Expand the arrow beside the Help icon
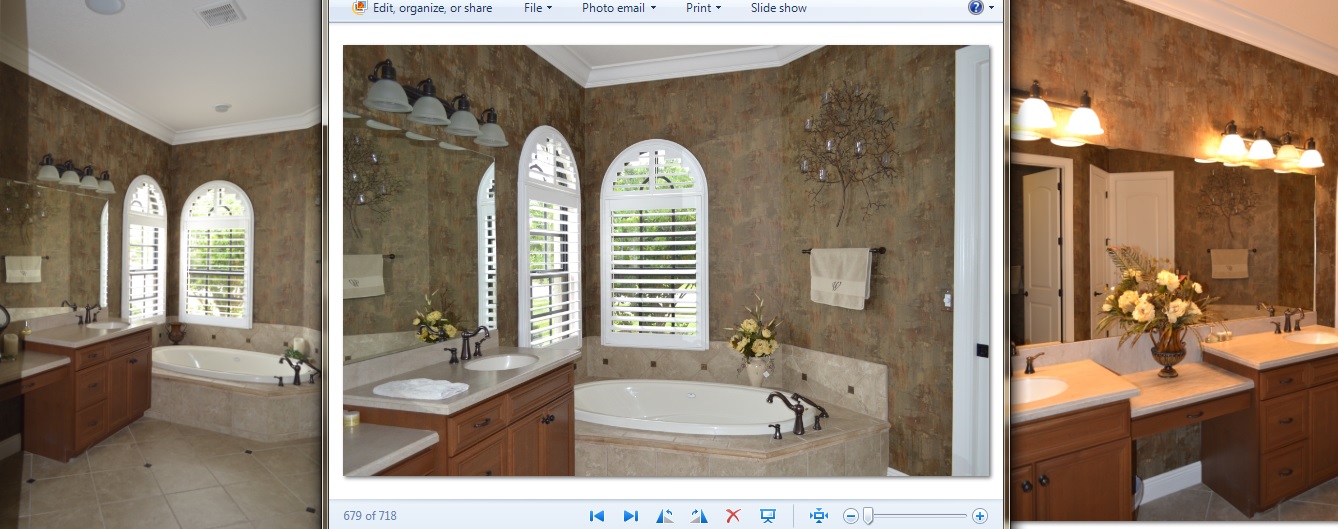Screen dimensions: 1338x529 pyautogui.click(x=991, y=8)
